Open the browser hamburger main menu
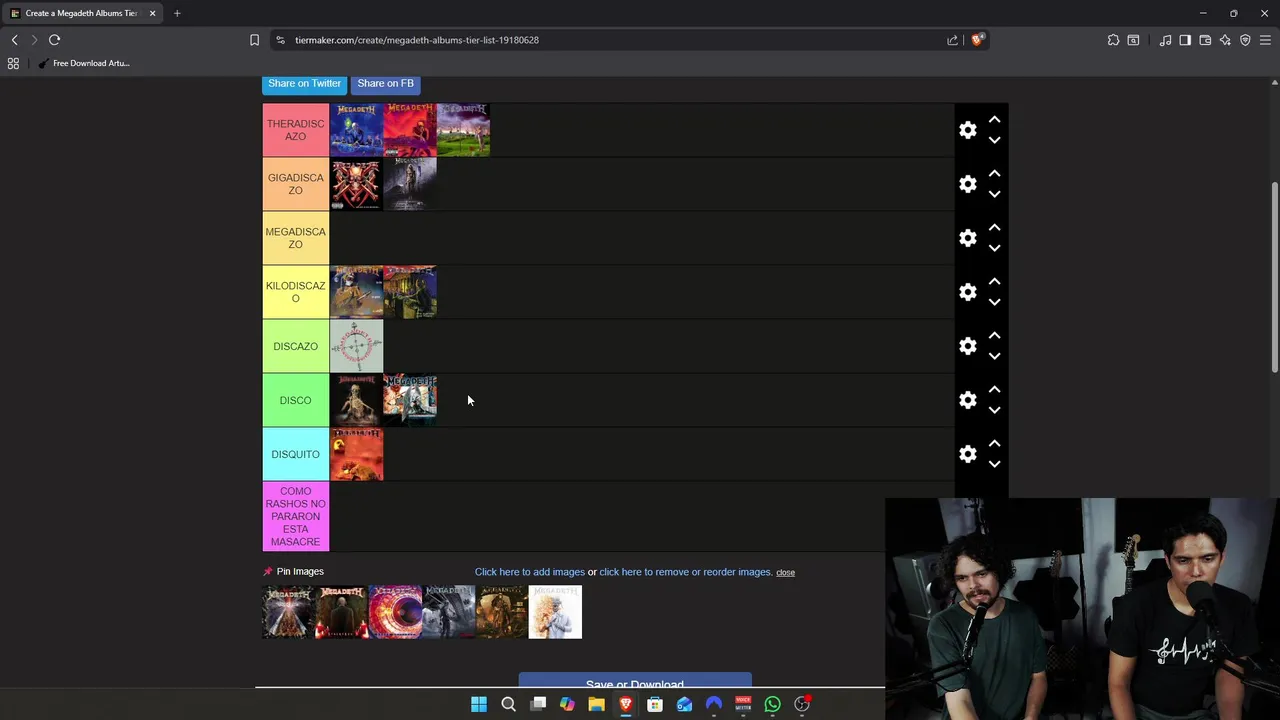This screenshot has width=1280, height=720. 1265,40
